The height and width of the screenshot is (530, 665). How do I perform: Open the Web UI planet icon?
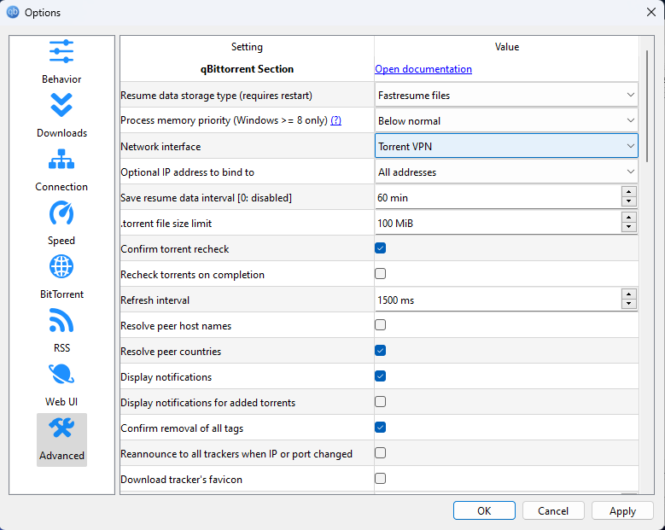pos(61,374)
